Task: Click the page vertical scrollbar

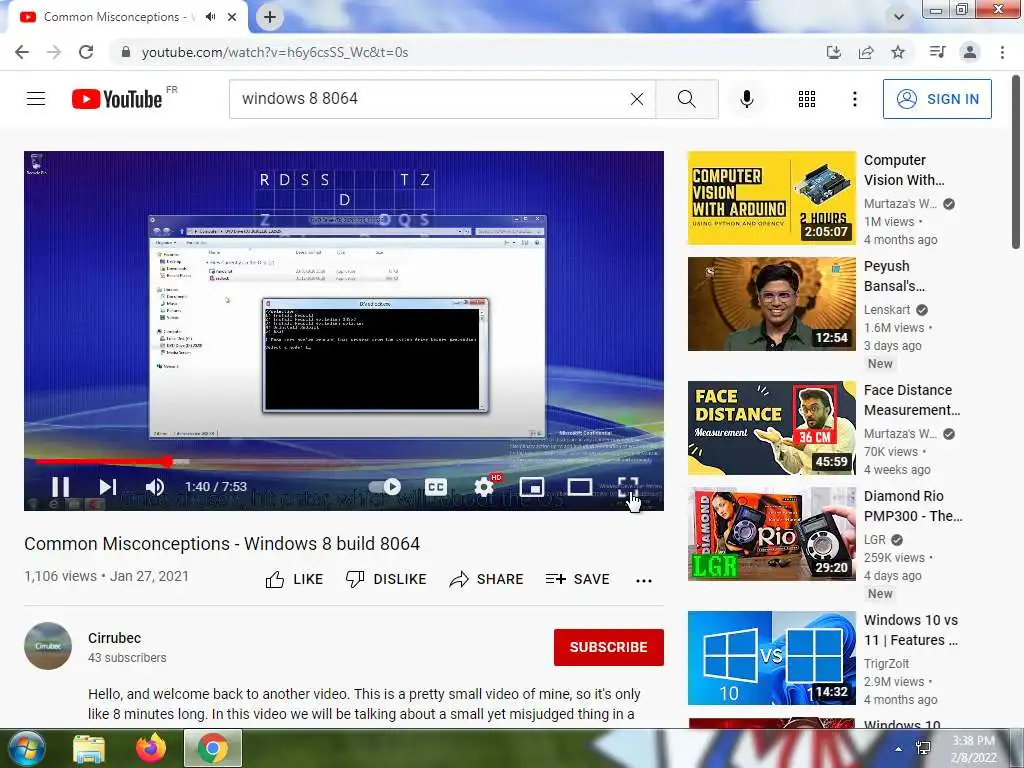Action: click(x=1017, y=161)
